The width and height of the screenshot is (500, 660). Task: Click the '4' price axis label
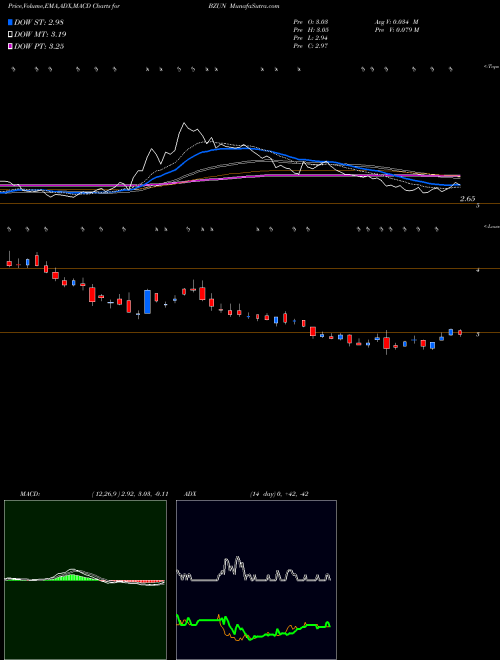tap(478, 270)
